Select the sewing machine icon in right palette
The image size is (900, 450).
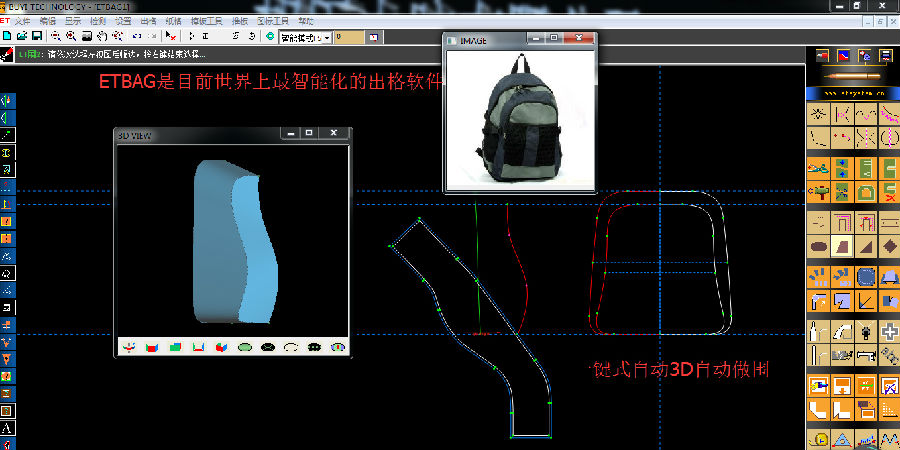(866, 355)
